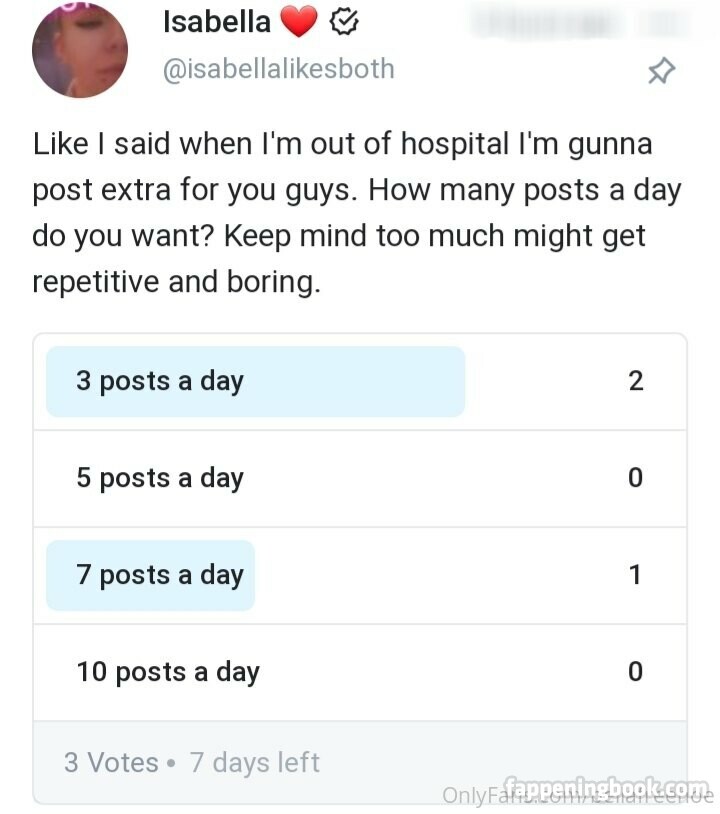
Task: Click the vote count 2 for 3 posts
Action: (636, 381)
